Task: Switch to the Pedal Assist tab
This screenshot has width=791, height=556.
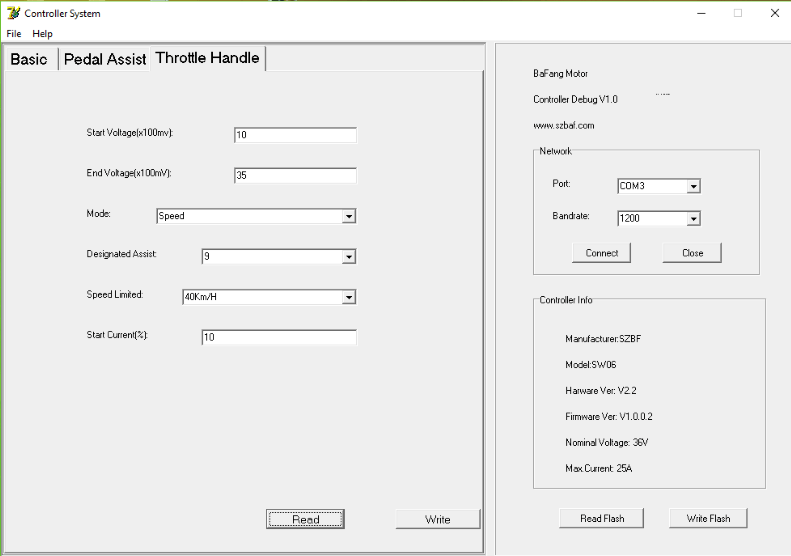Action: (x=105, y=59)
